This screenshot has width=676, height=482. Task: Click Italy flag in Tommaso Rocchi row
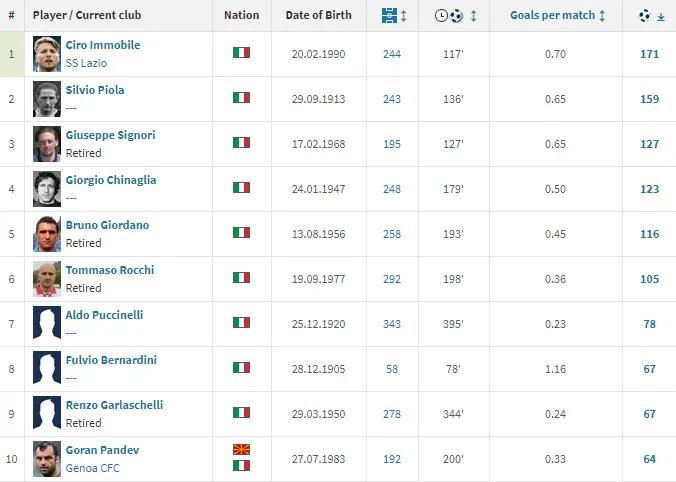pos(241,278)
